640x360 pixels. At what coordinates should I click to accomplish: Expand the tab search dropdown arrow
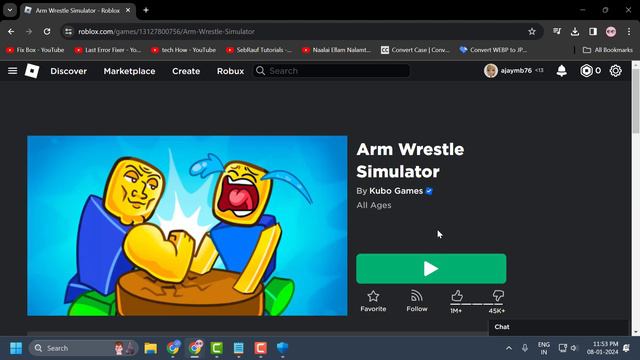coord(10,10)
